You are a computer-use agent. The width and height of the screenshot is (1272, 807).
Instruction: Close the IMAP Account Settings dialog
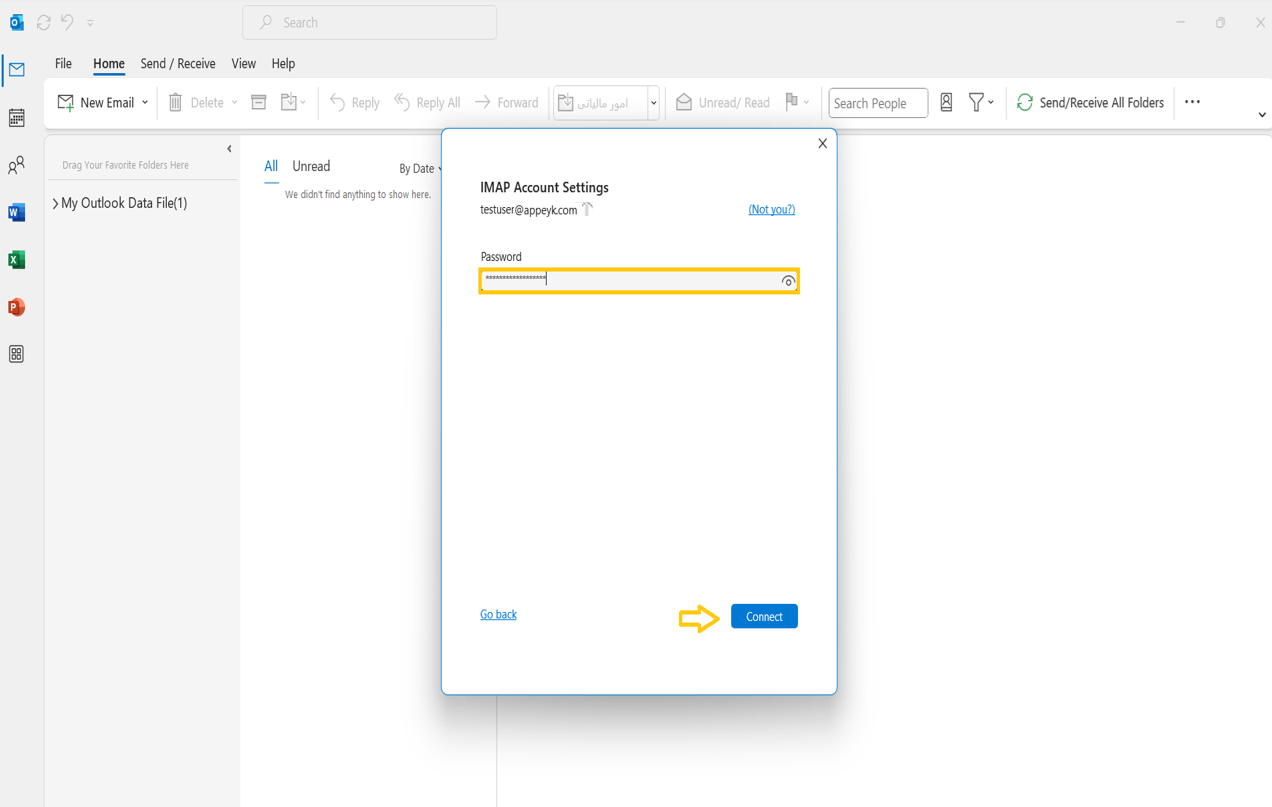[822, 144]
